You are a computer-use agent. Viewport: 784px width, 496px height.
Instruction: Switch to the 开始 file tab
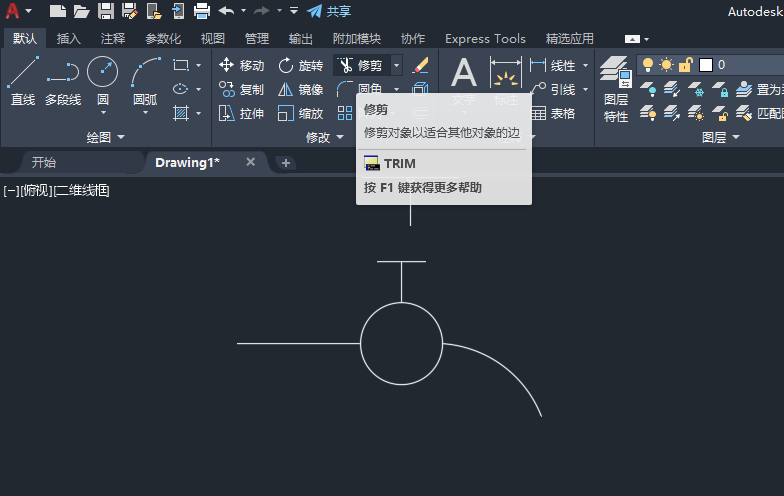coord(44,162)
